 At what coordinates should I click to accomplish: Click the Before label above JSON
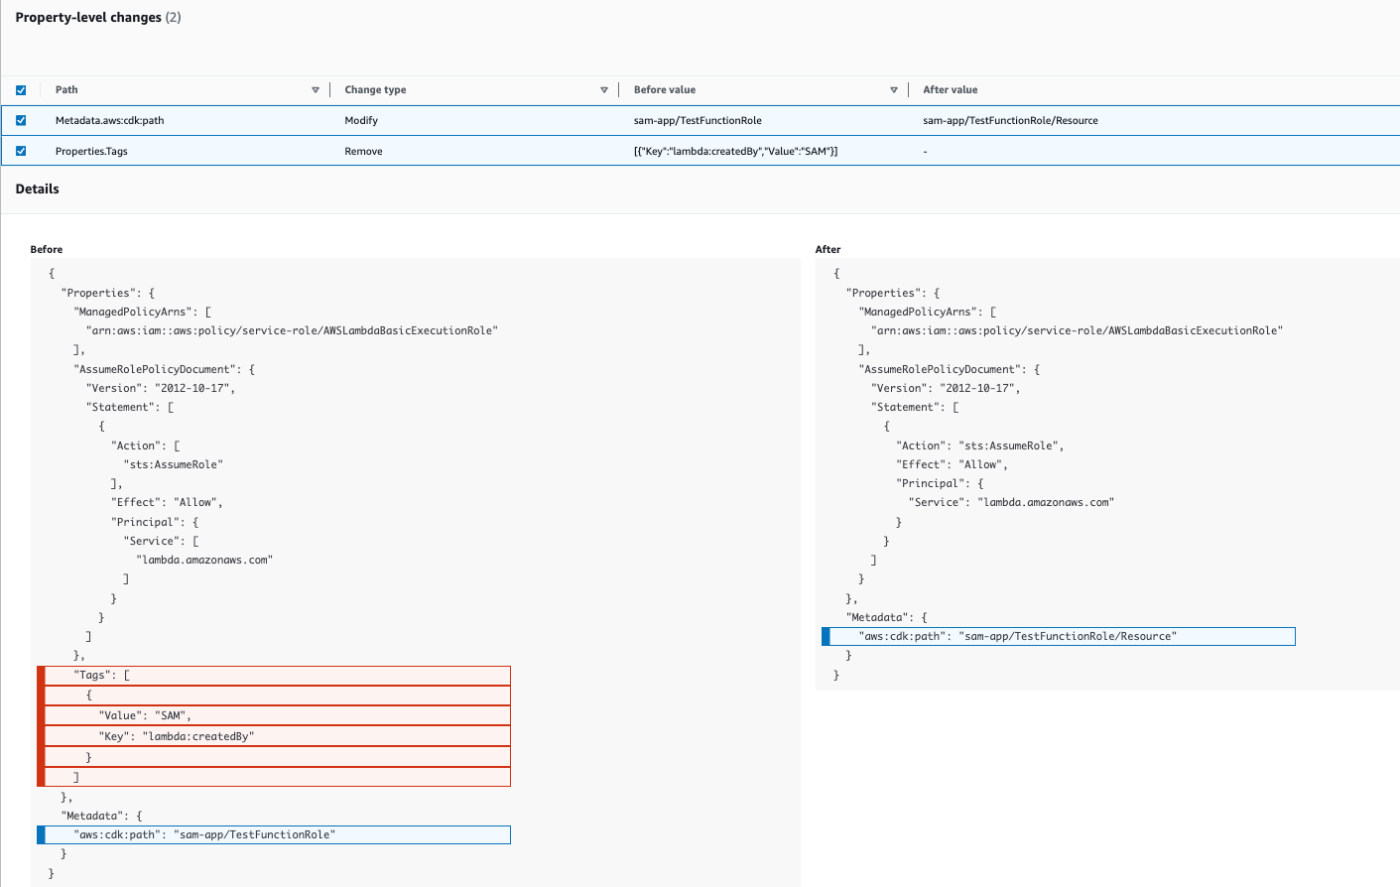point(46,249)
